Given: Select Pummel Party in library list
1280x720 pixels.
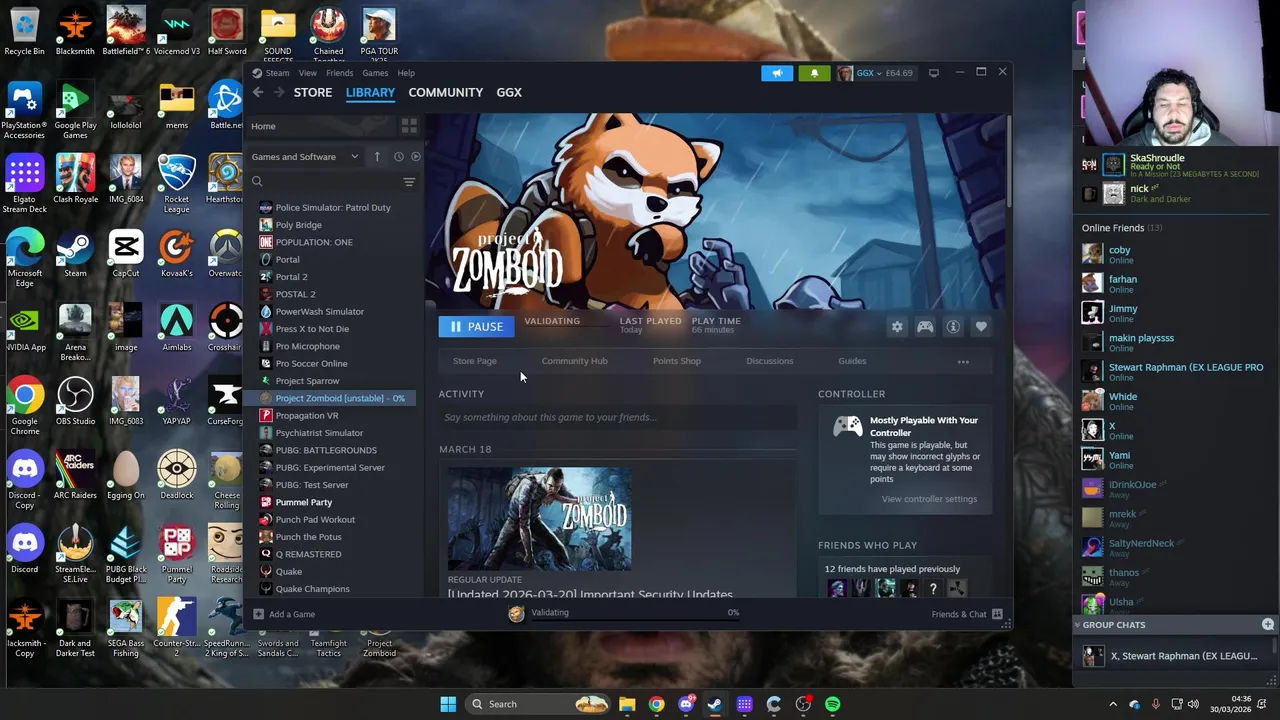Looking at the screenshot, I should pyautogui.click(x=304, y=502).
